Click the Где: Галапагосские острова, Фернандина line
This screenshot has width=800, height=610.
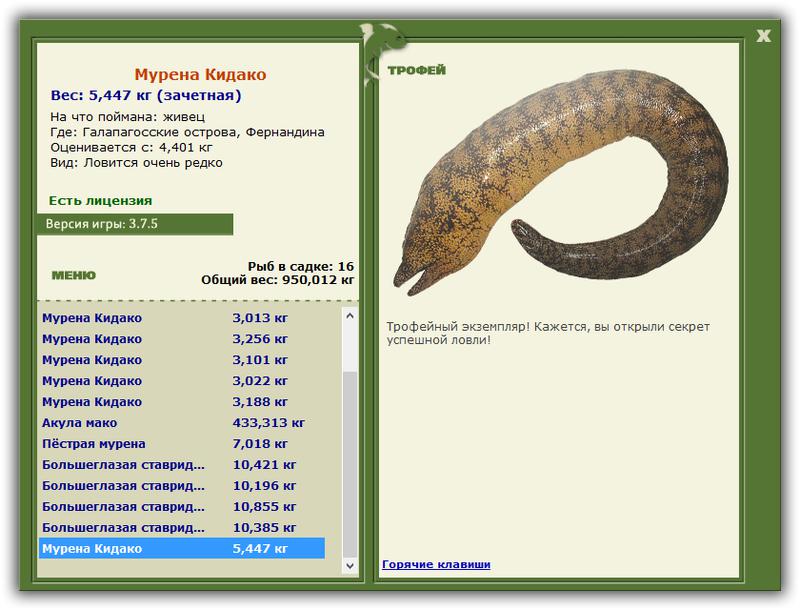[187, 132]
